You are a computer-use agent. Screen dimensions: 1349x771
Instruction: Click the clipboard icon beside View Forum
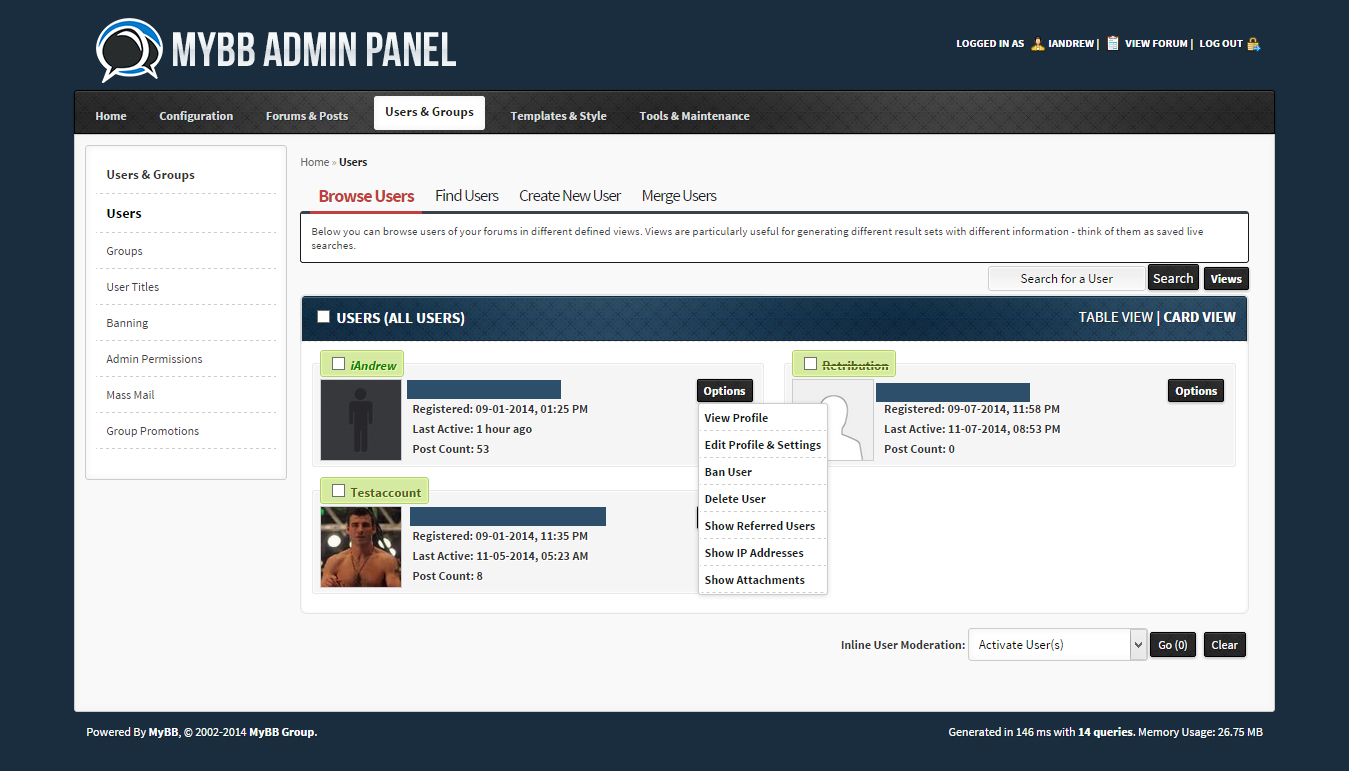pyautogui.click(x=1112, y=44)
